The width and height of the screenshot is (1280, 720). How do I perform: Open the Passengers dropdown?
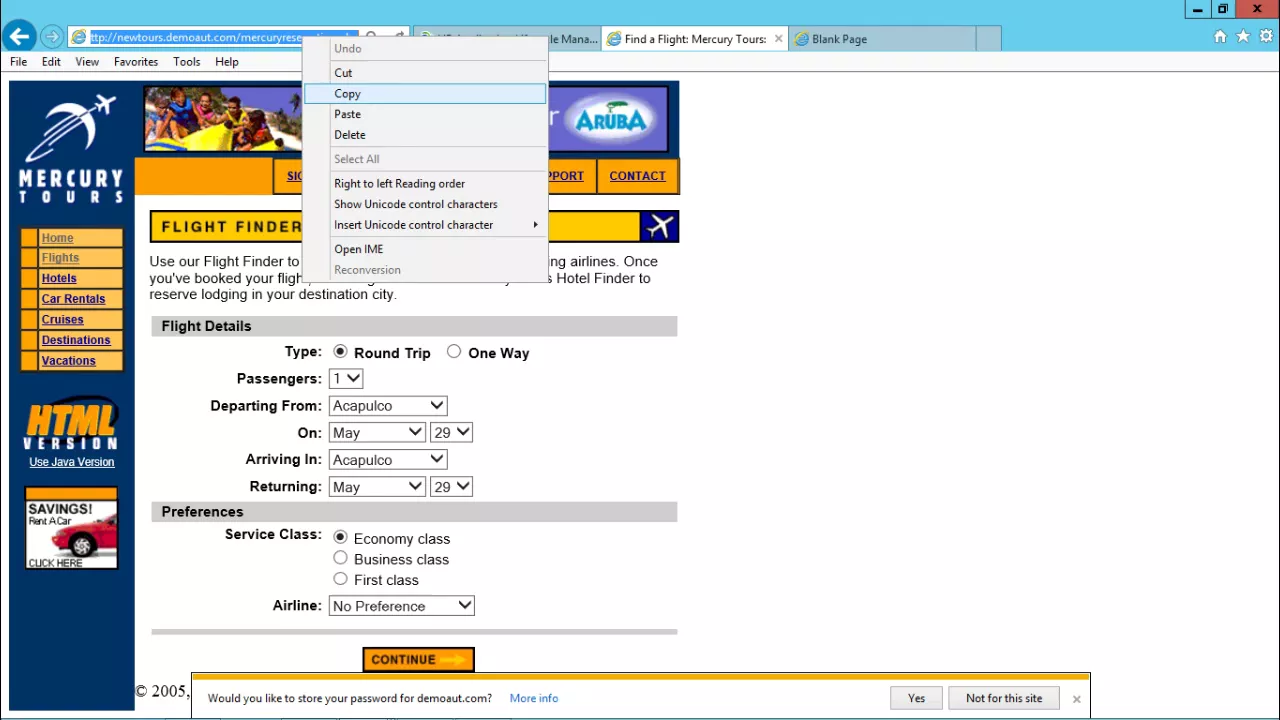[346, 379]
